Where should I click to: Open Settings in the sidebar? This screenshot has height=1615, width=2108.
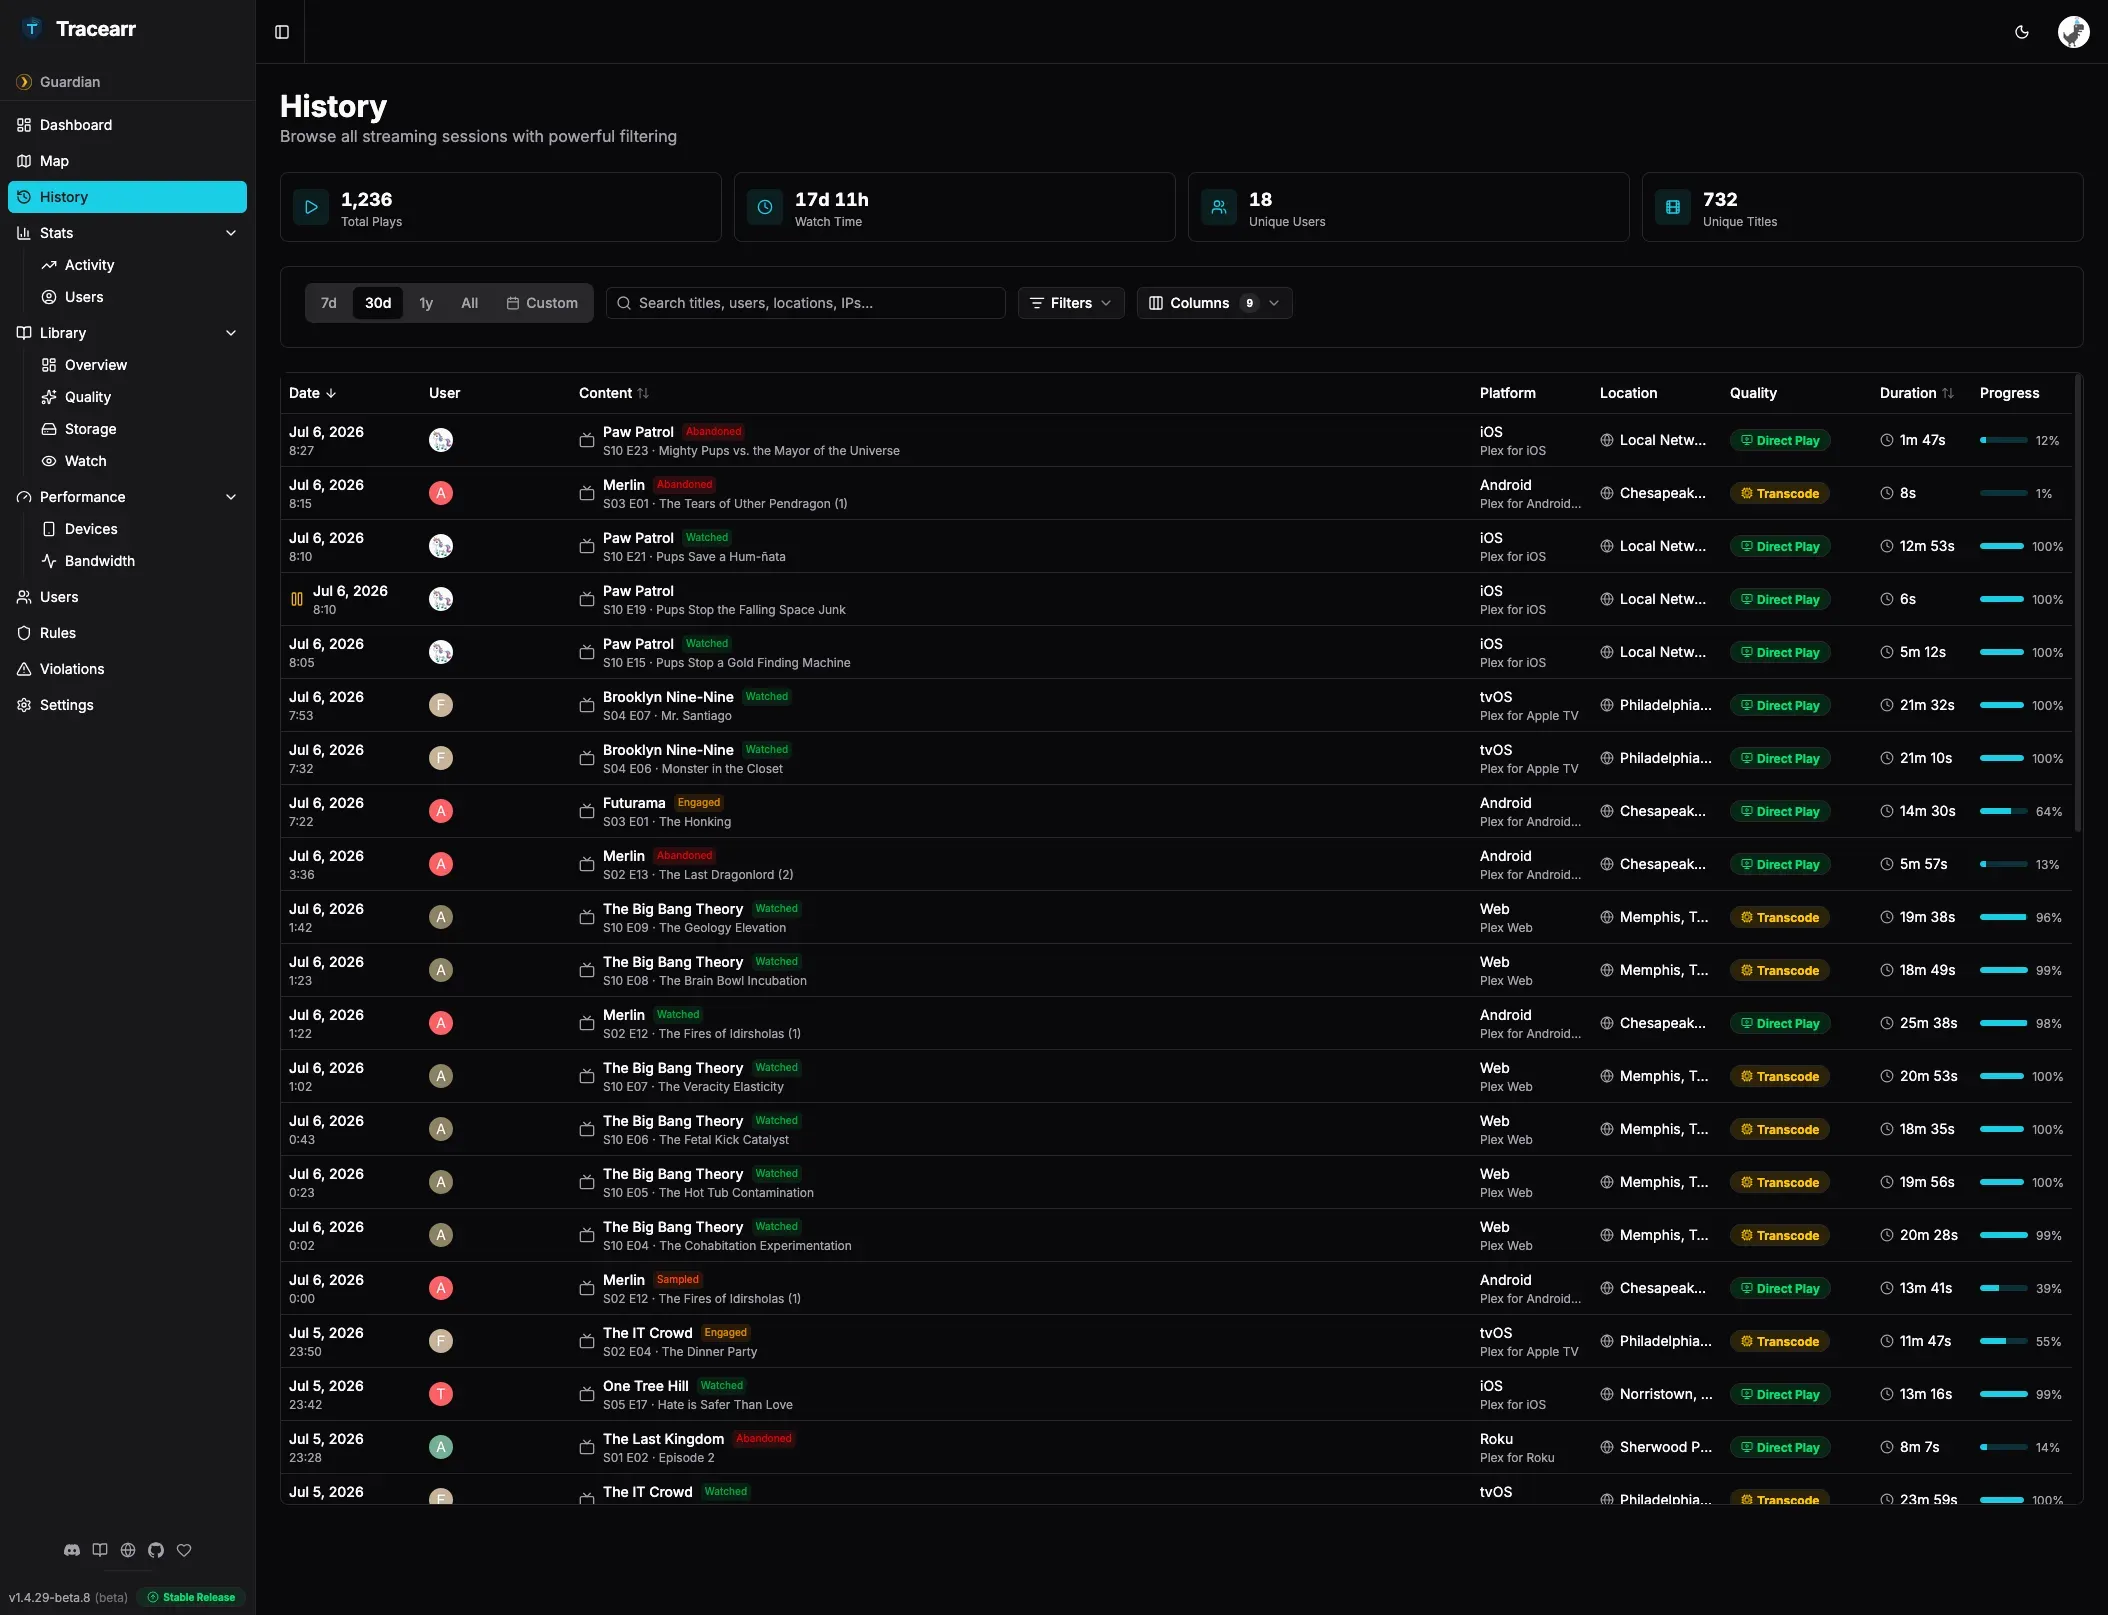pos(127,705)
